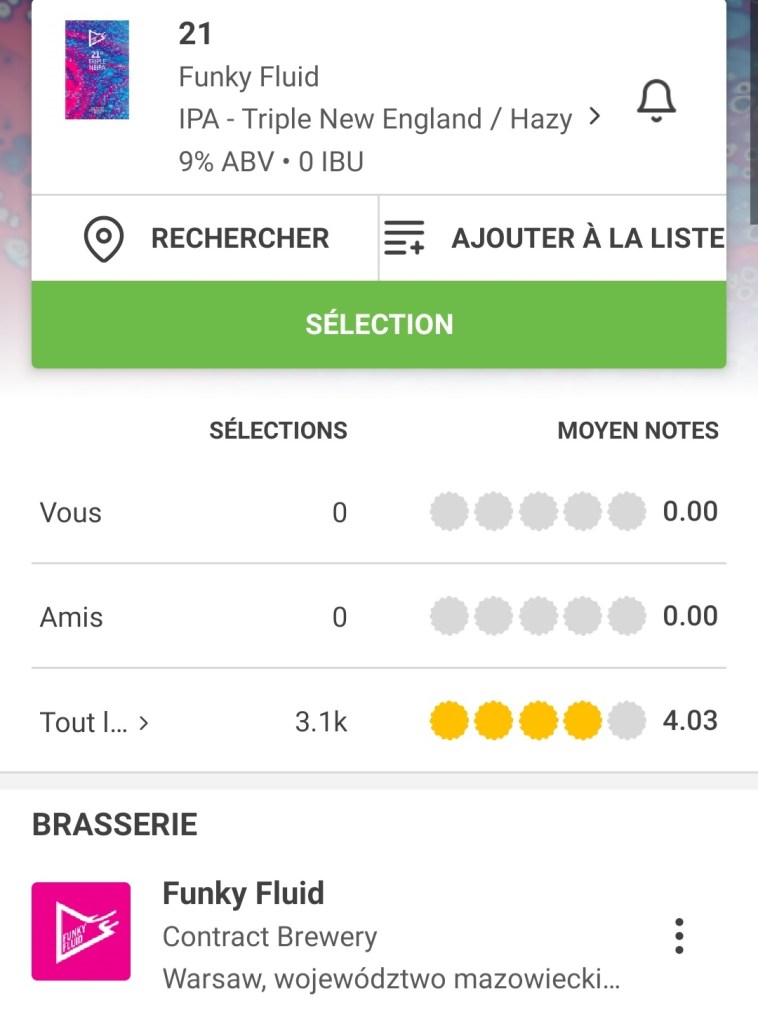
Task: Tap the RECHERCHER button label
Action: tap(239, 239)
